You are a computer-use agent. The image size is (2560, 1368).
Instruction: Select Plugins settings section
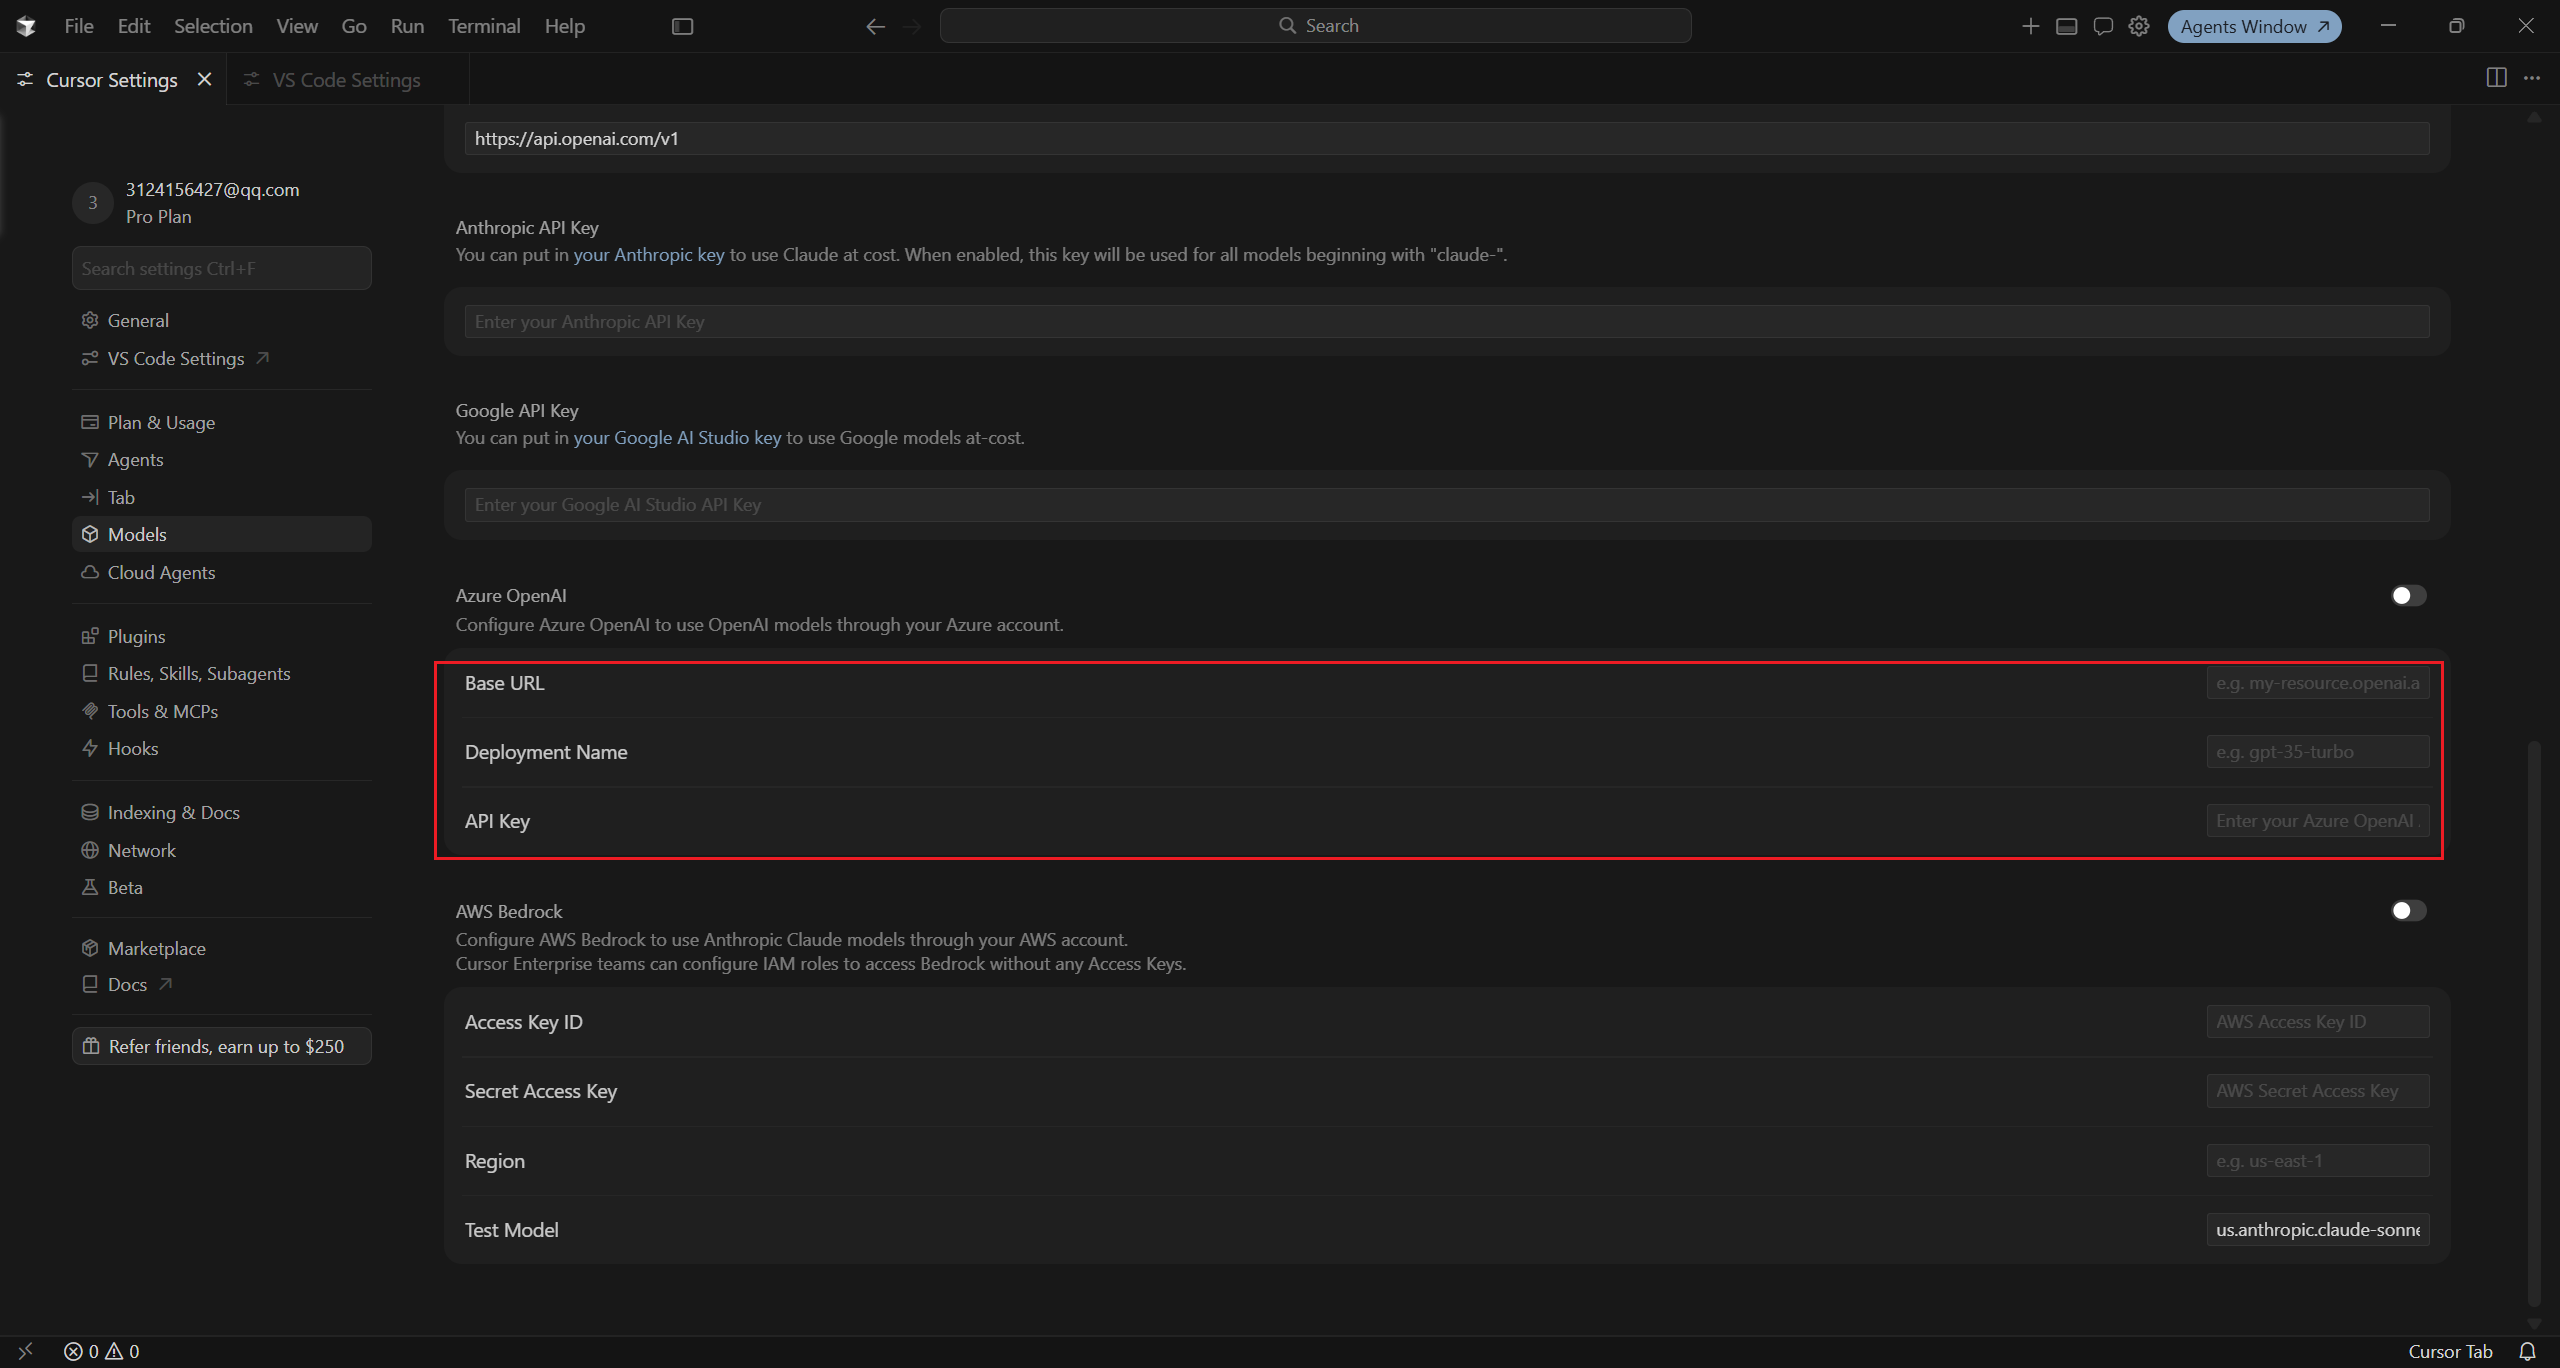222,636
